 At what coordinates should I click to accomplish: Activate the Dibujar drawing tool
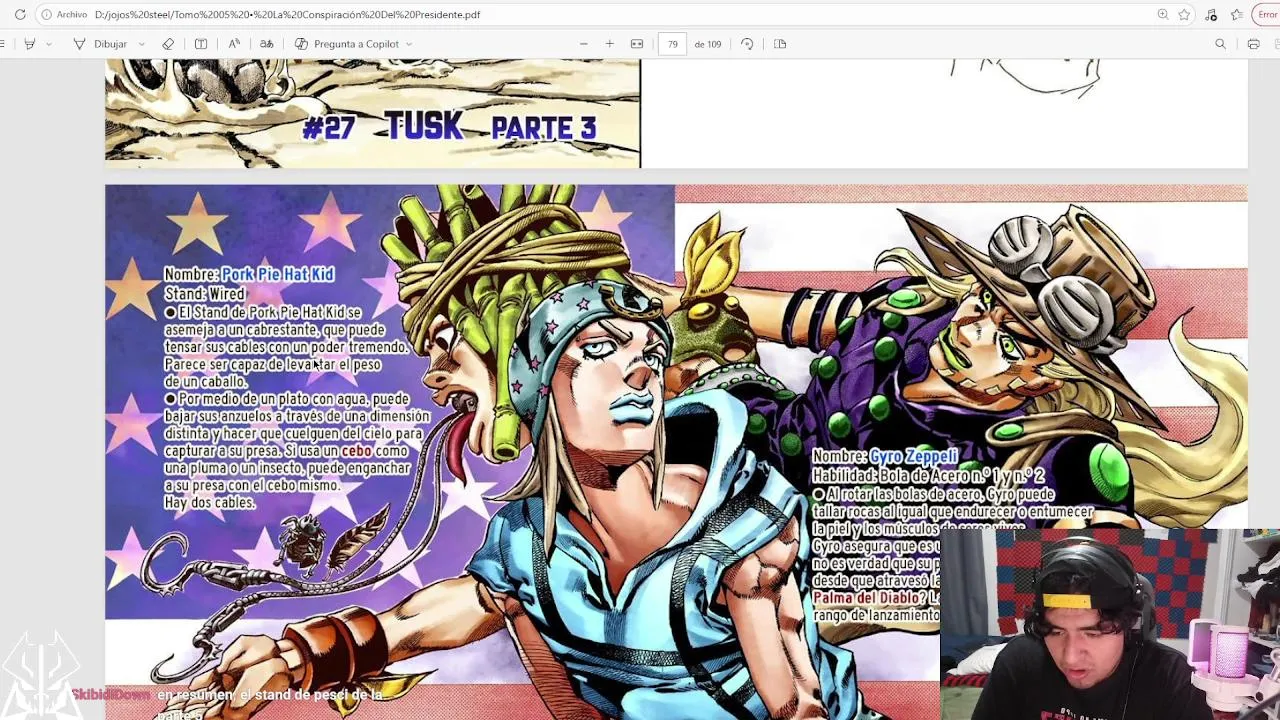pyautogui.click(x=100, y=44)
